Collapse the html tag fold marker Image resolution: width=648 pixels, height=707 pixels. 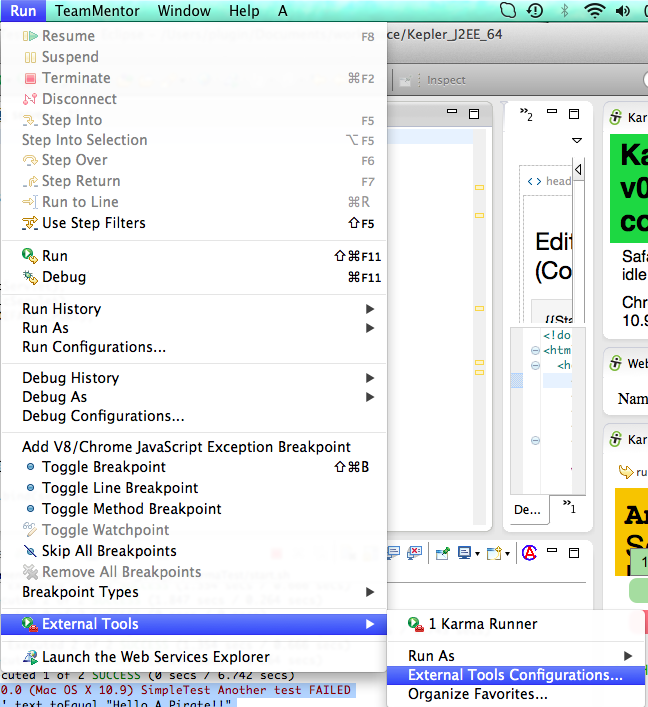click(x=536, y=351)
